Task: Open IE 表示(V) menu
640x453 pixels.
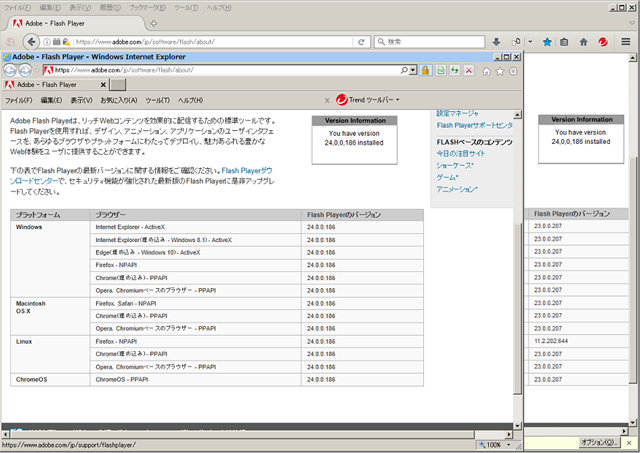Action: pos(81,100)
